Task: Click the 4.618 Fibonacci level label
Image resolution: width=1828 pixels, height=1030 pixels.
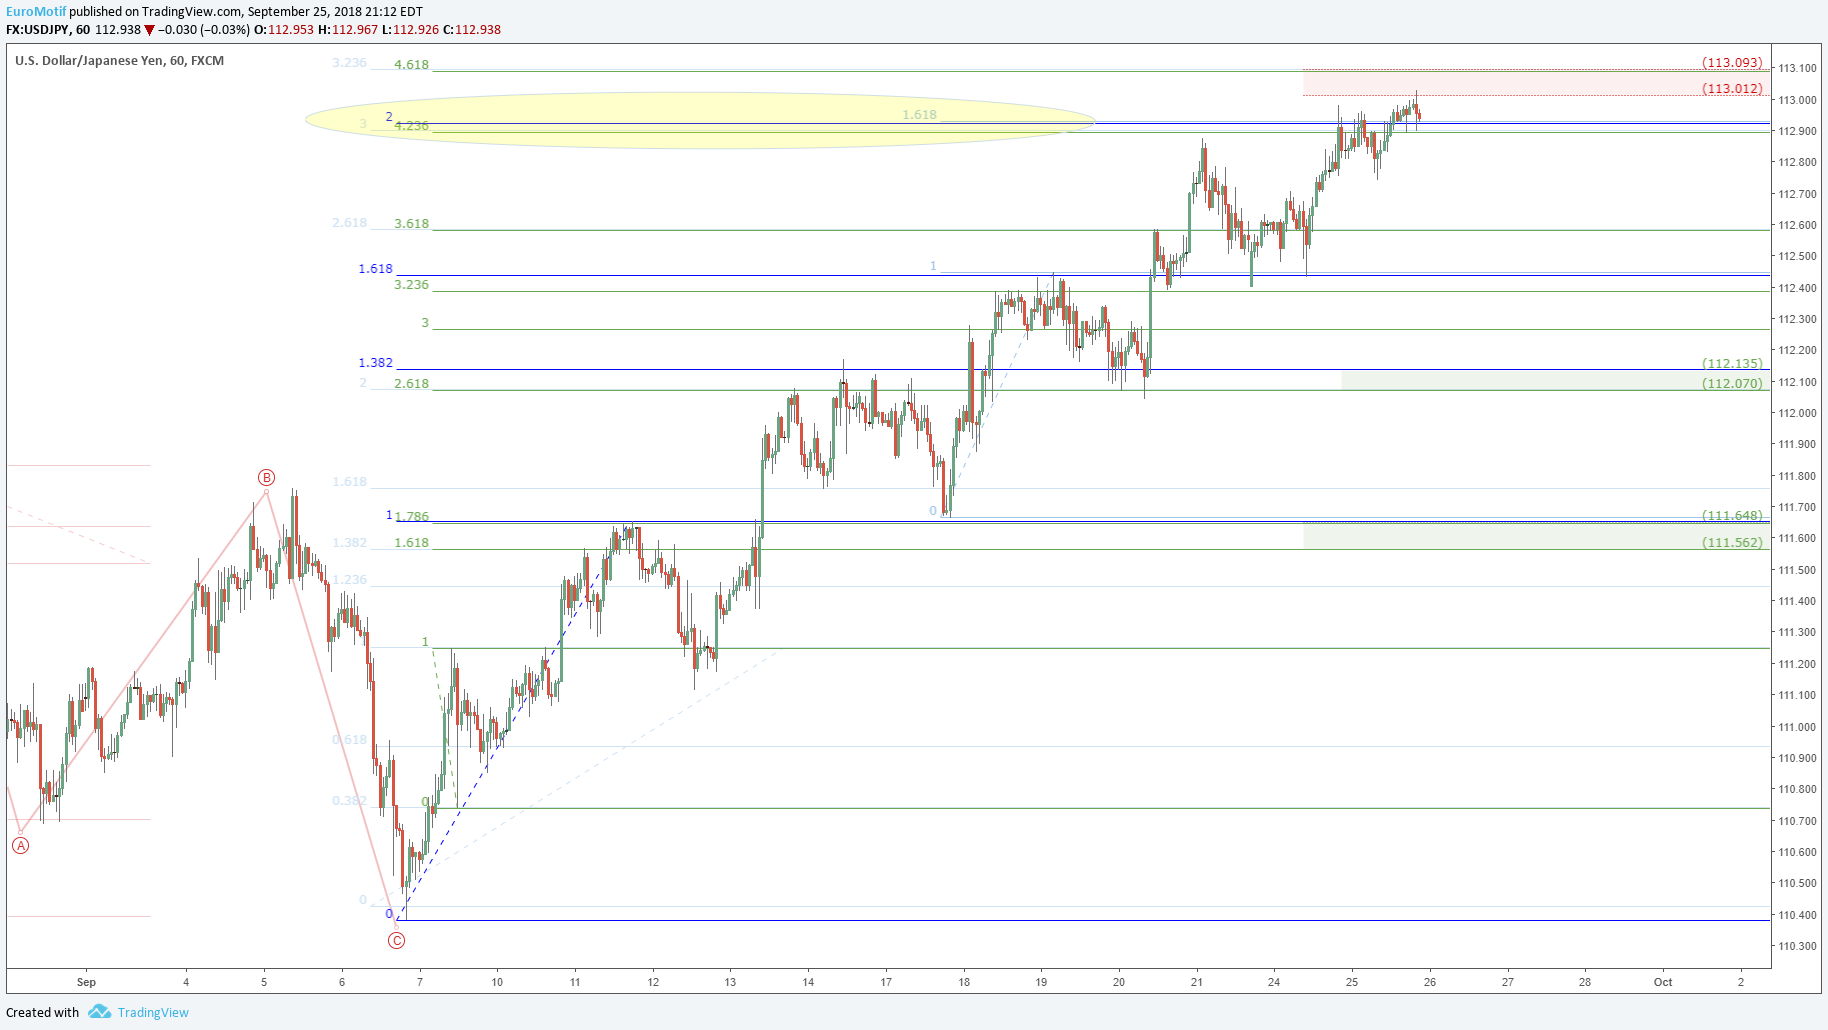Action: coord(411,65)
